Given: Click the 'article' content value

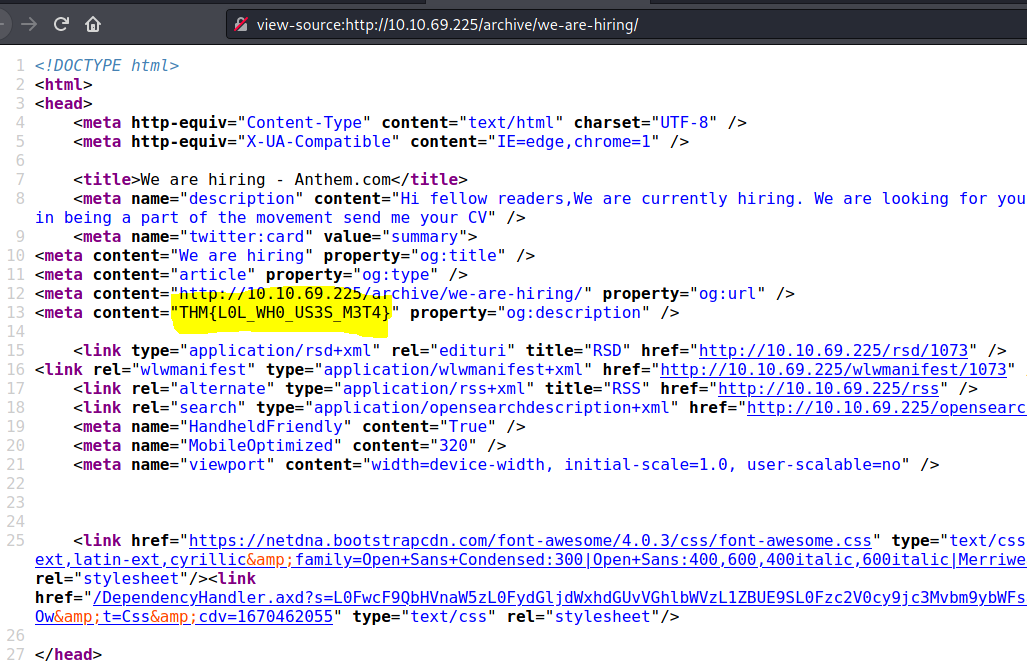Looking at the screenshot, I should [x=212, y=275].
